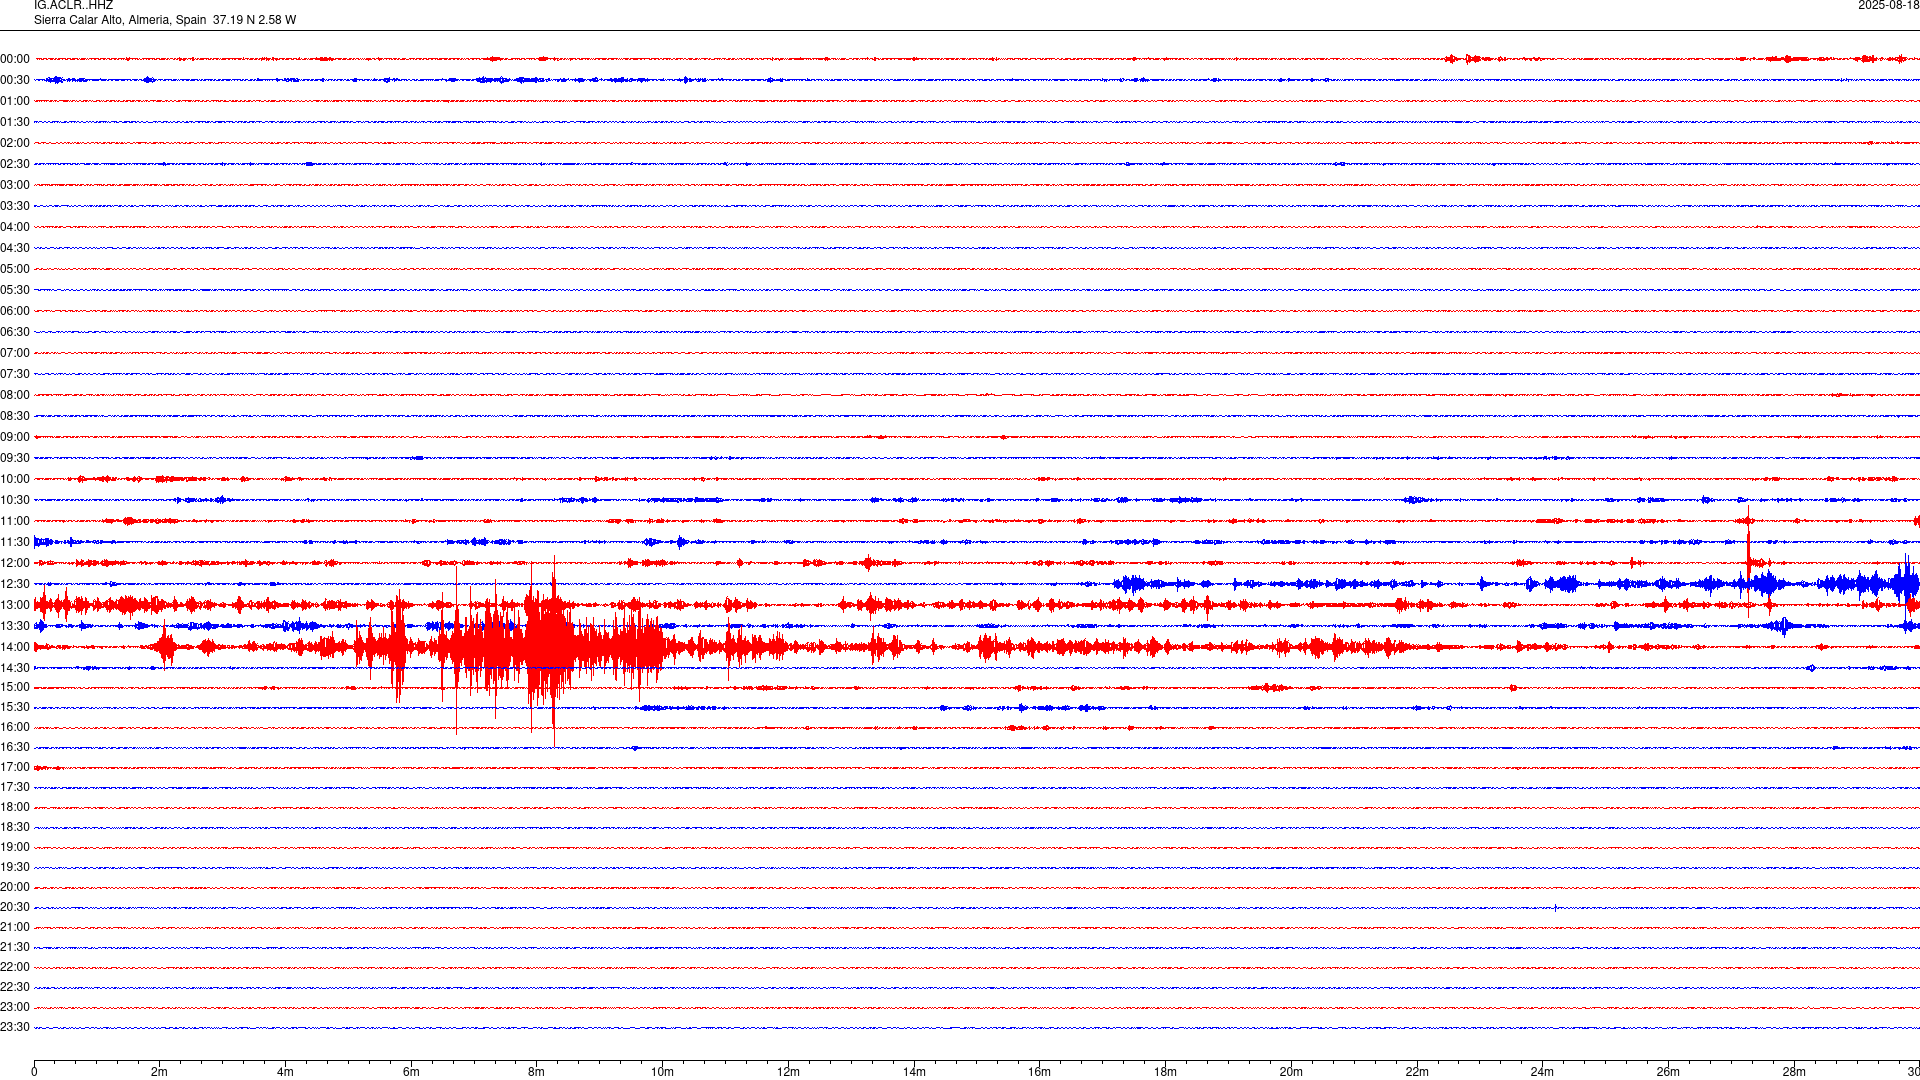Select the 23:30 row label
This screenshot has height=1080, width=1920.
[15, 1027]
